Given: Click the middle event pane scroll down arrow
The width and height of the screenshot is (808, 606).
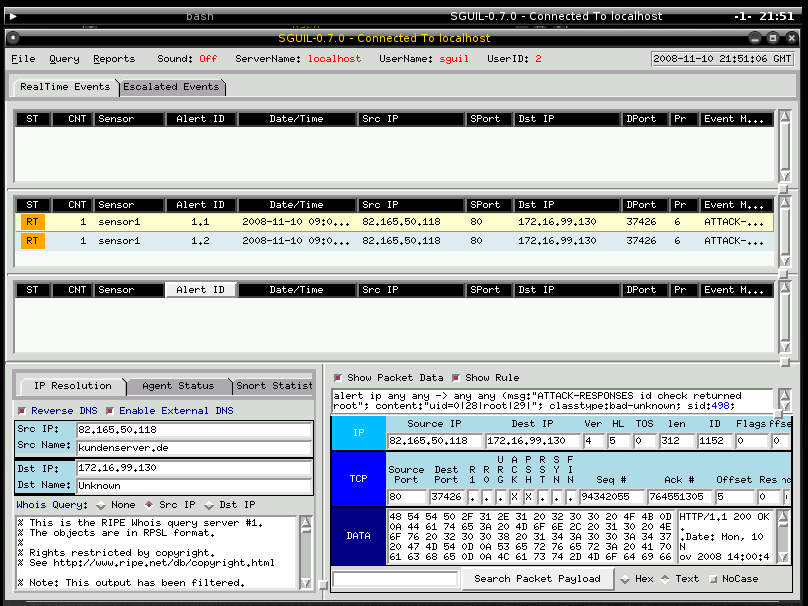Looking at the screenshot, I should tap(785, 261).
